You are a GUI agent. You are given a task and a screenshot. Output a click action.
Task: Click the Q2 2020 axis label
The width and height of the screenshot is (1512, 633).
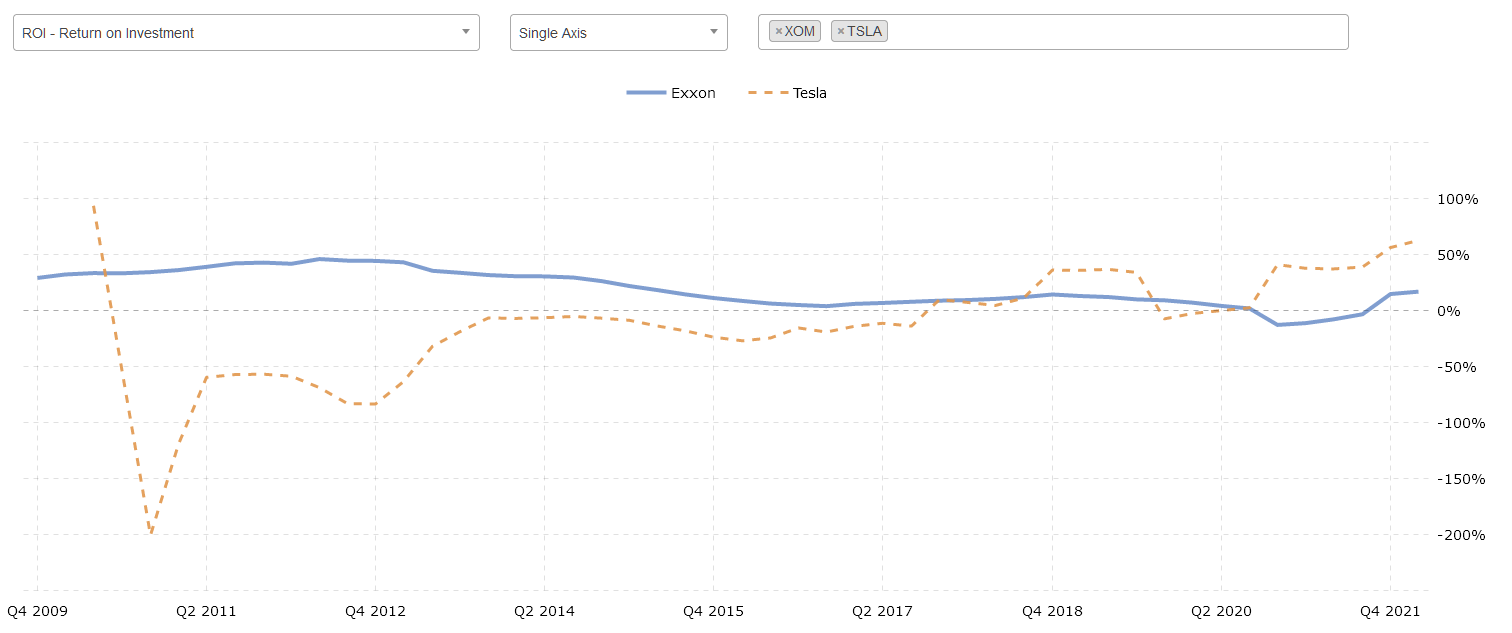pyautogui.click(x=1221, y=611)
